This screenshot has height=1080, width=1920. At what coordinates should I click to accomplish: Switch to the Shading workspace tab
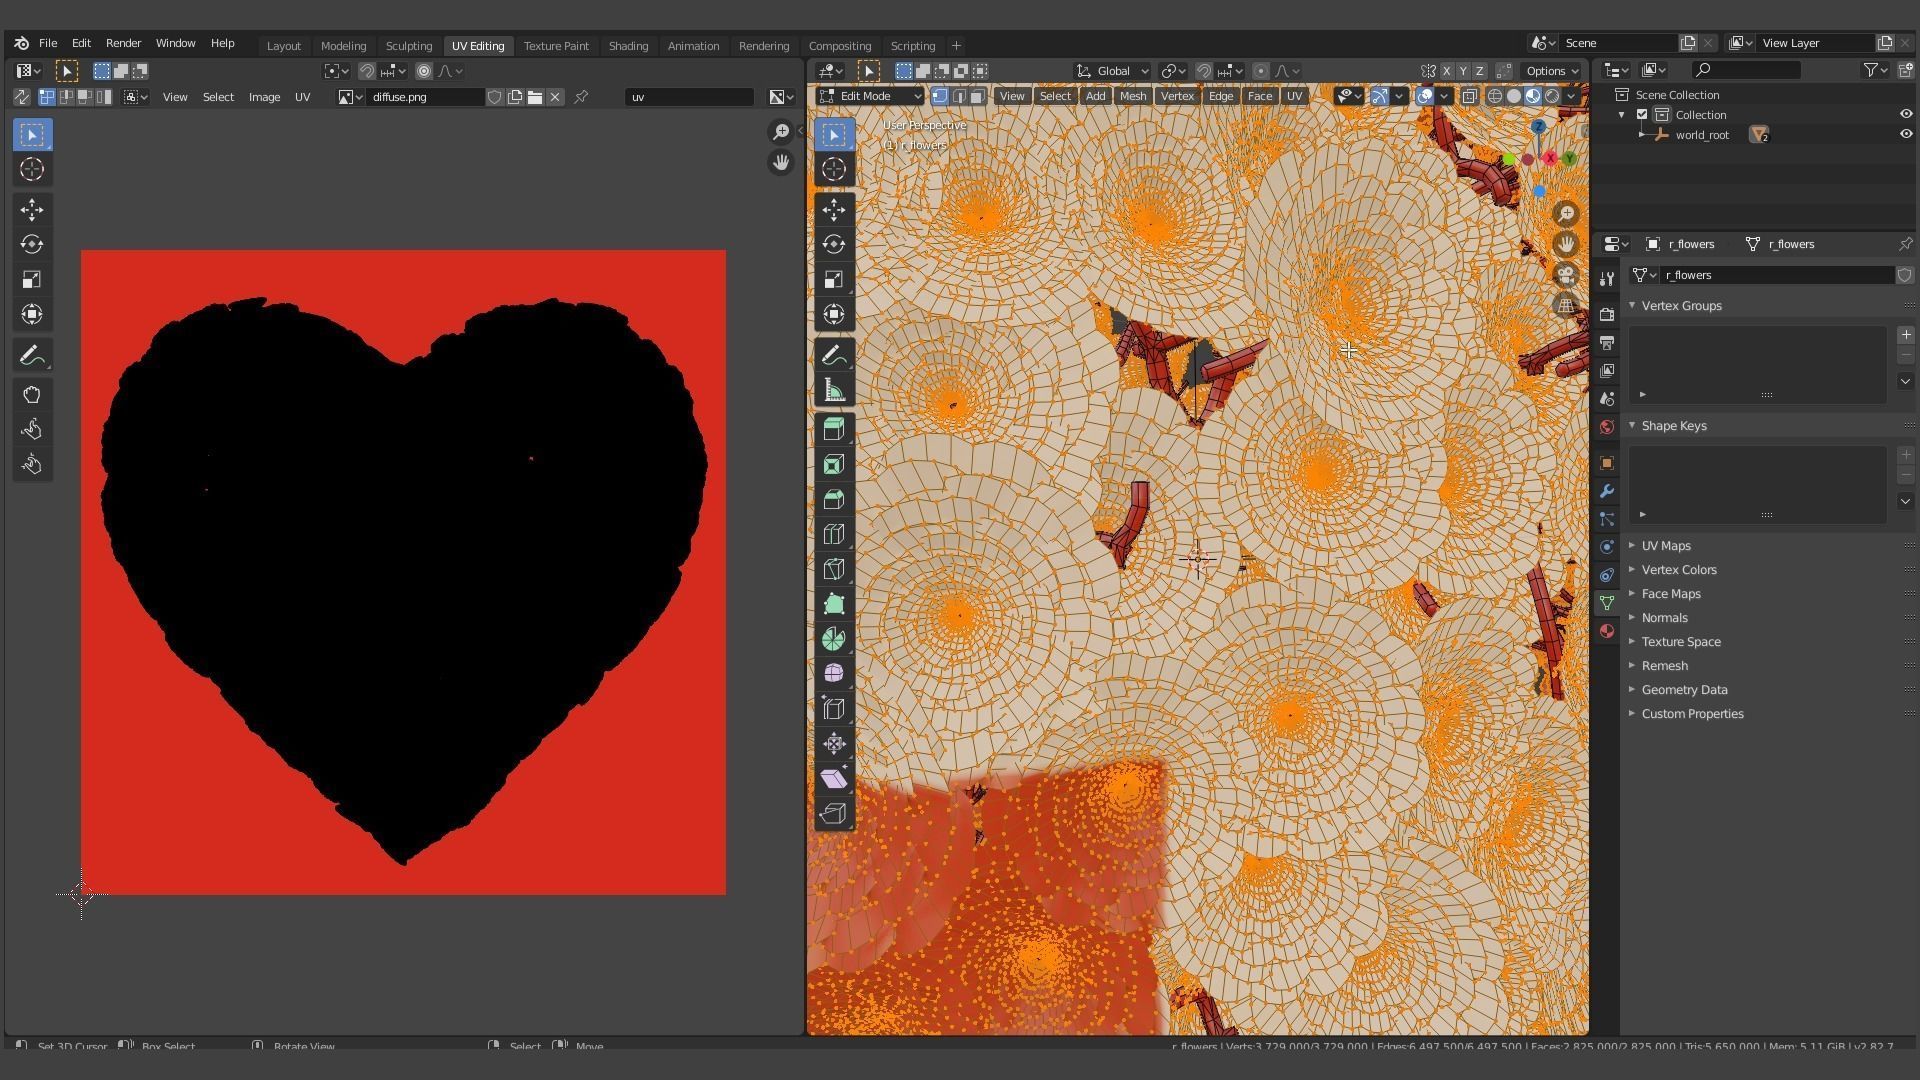coord(628,46)
